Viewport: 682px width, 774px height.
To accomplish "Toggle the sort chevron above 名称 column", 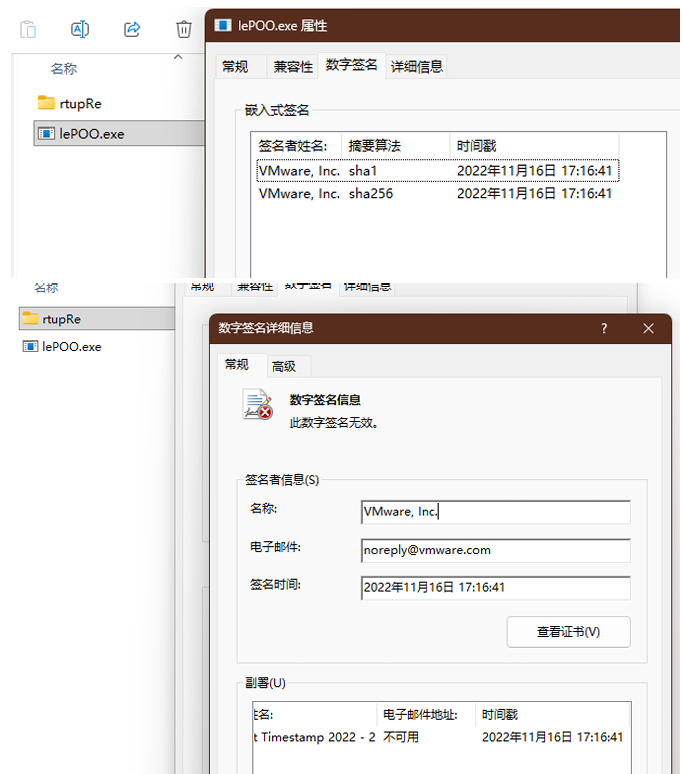I will (x=178, y=58).
